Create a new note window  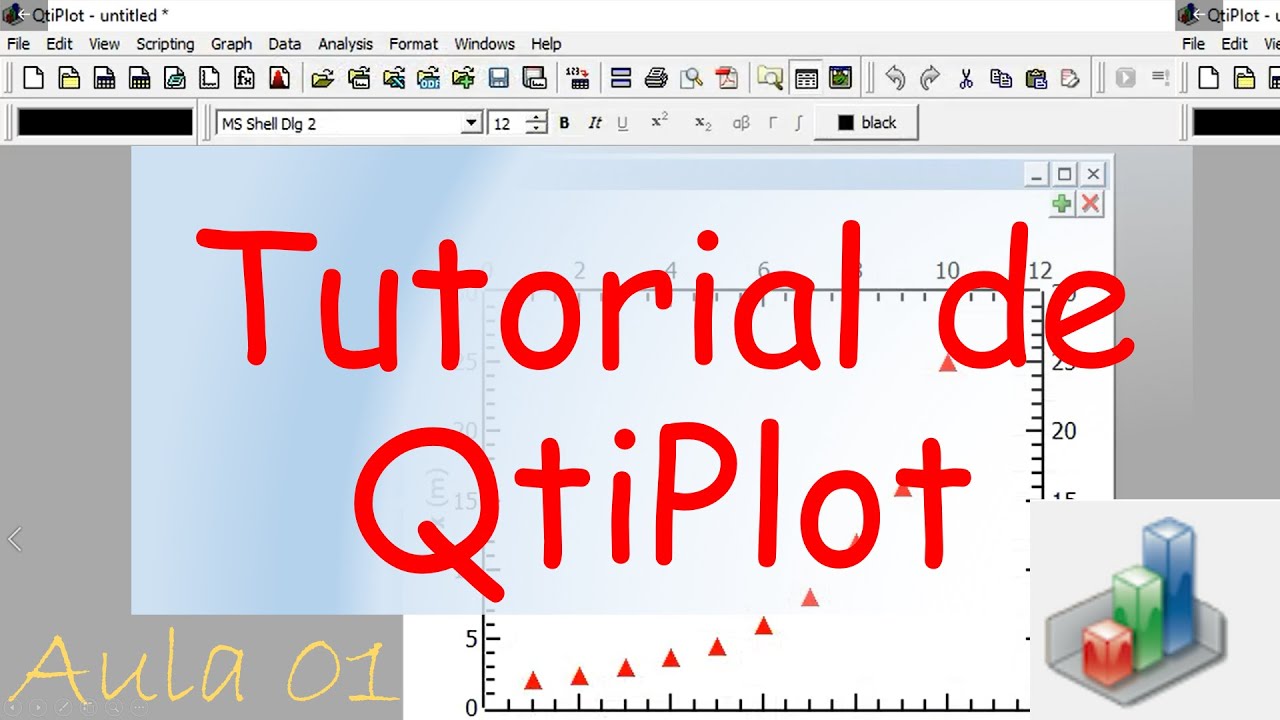coord(175,78)
